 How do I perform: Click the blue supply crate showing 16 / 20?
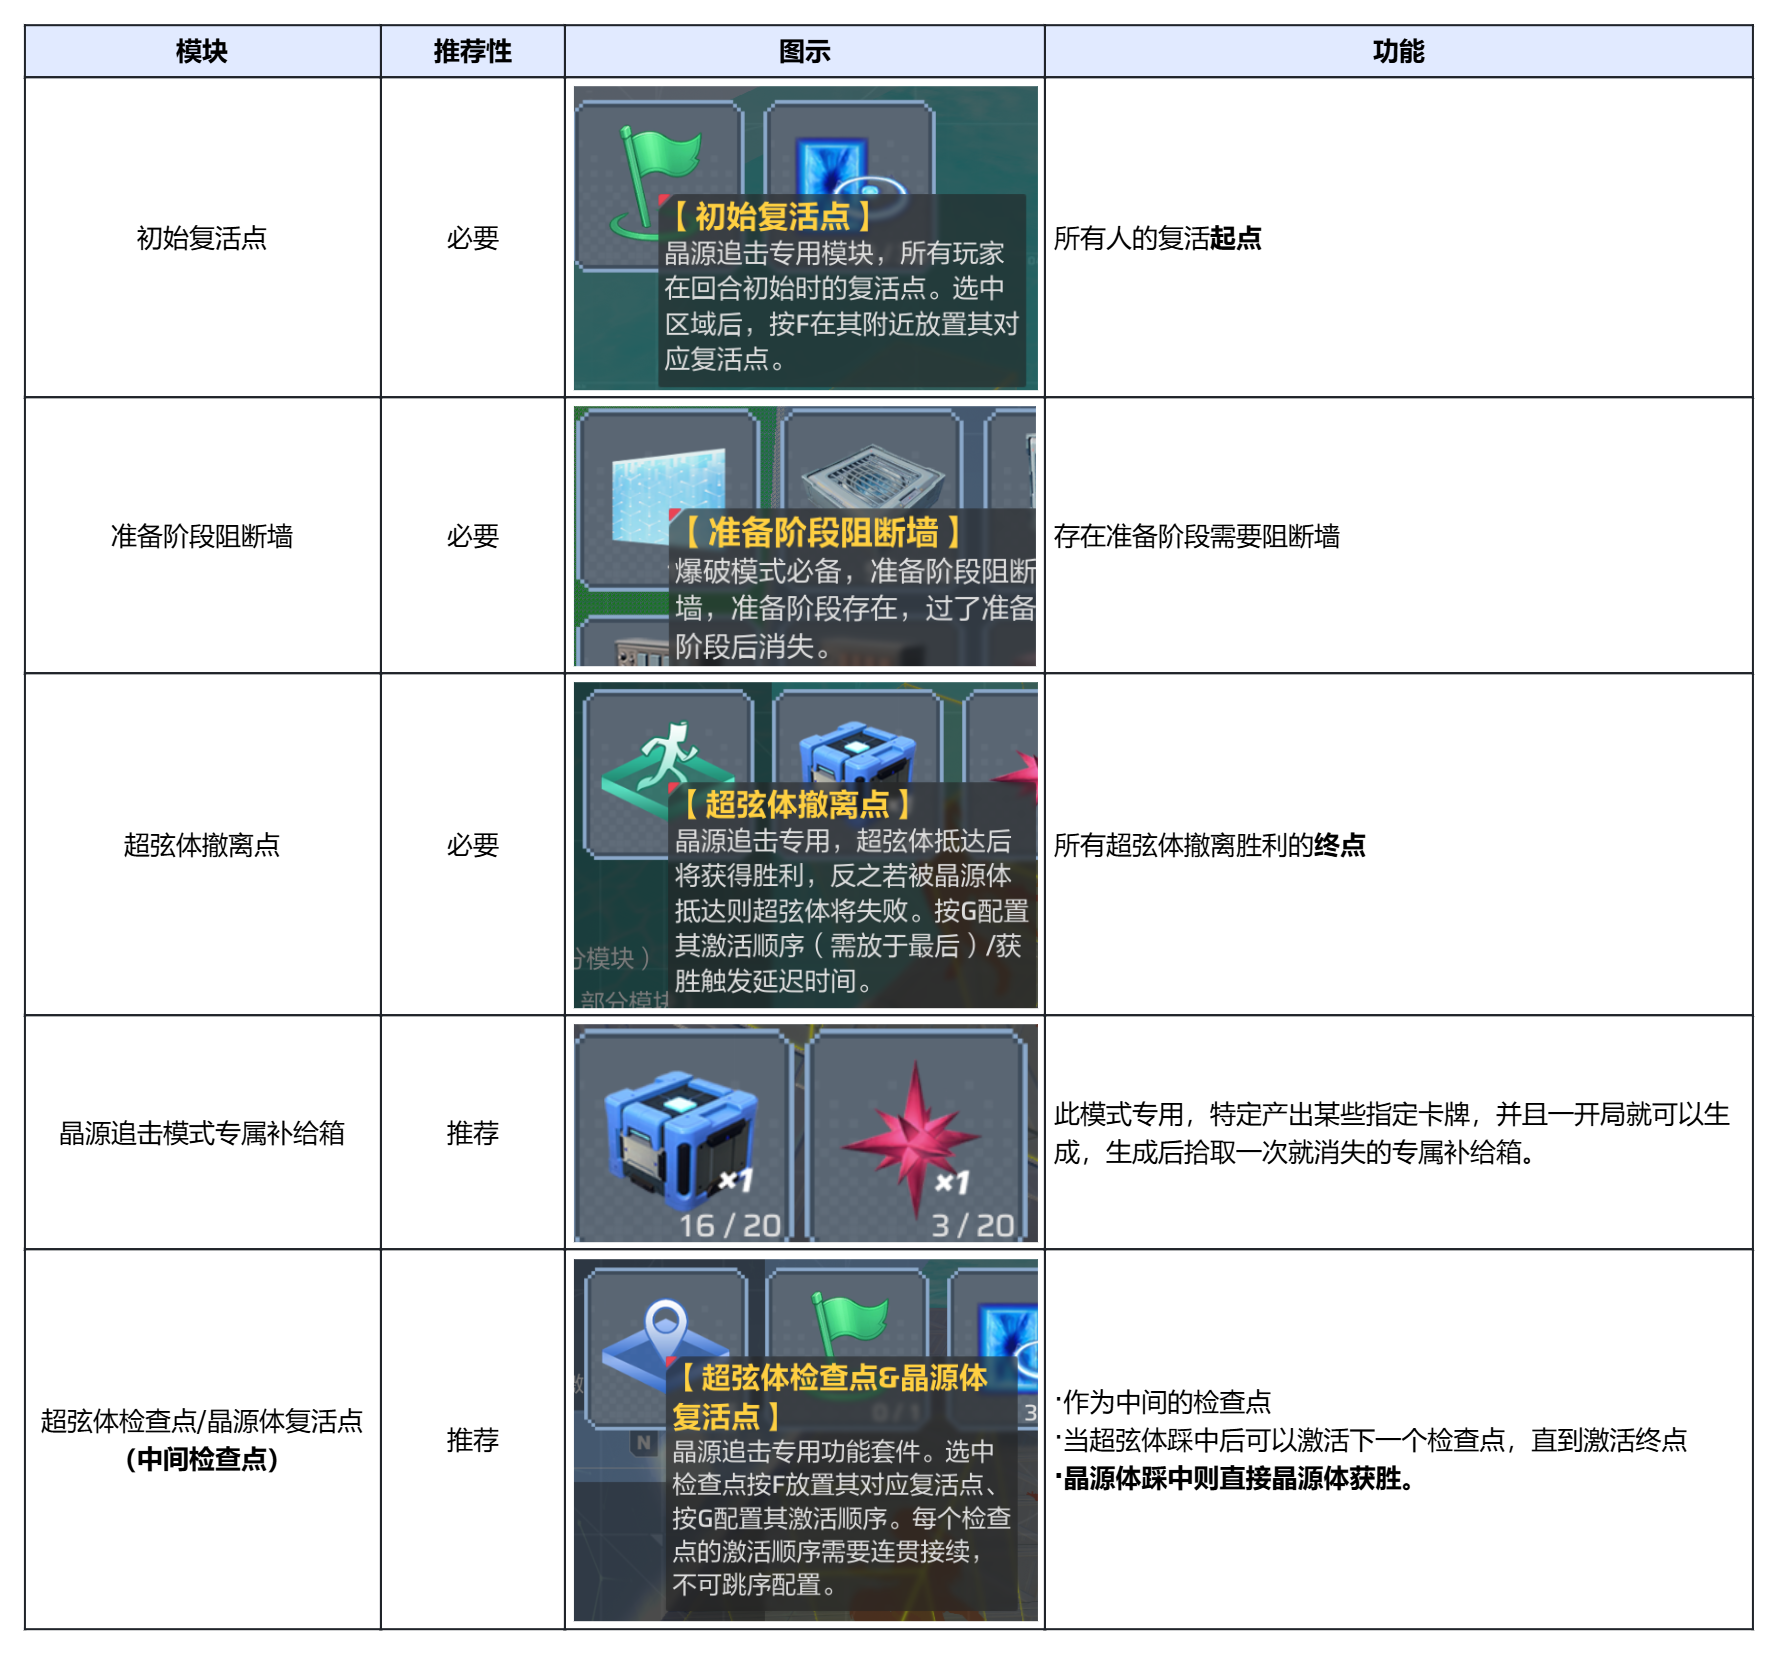tap(680, 1133)
